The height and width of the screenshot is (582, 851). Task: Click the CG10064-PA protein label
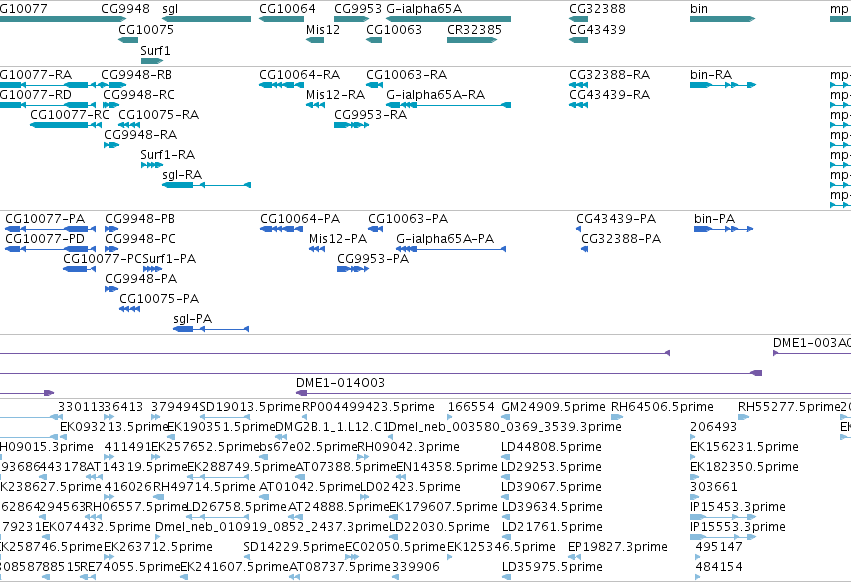pyautogui.click(x=300, y=219)
